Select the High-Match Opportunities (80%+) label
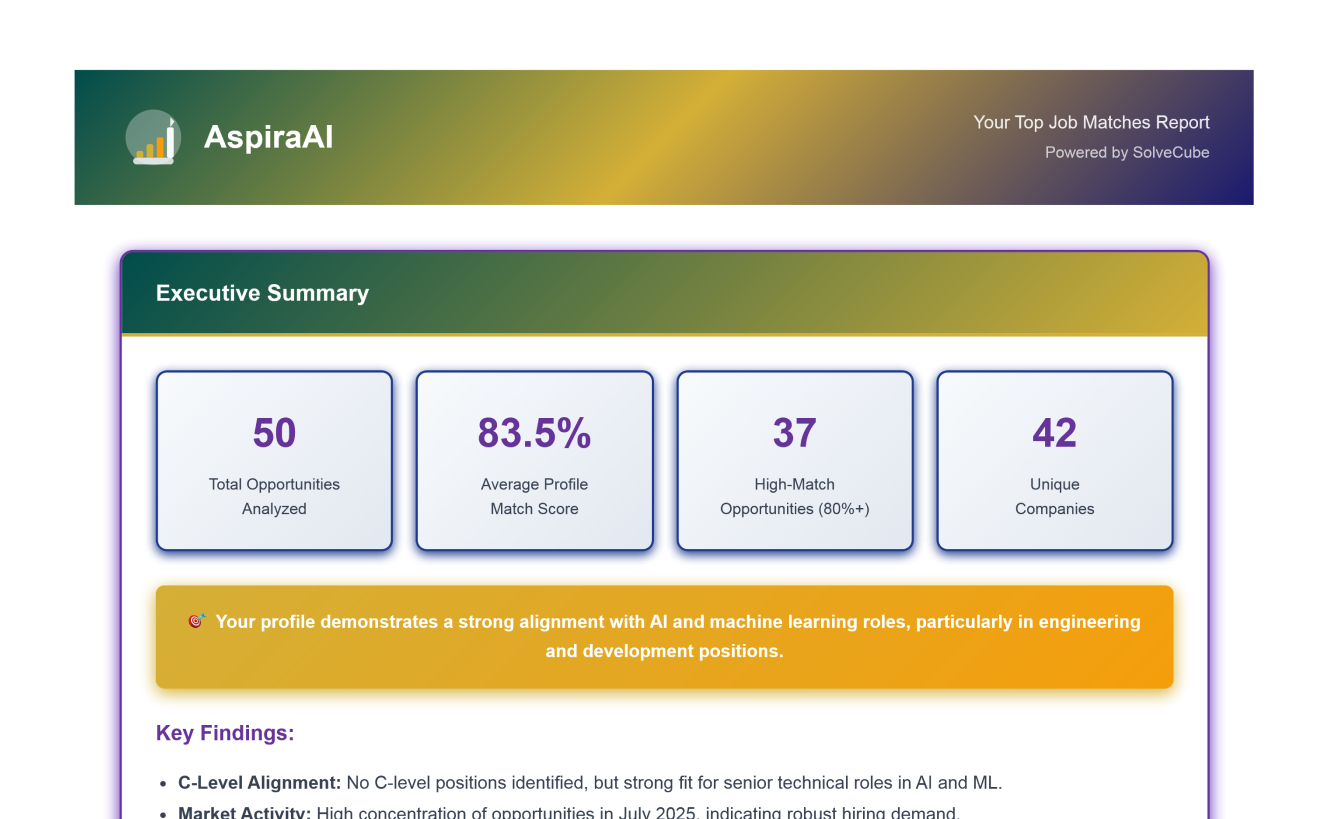 click(794, 496)
